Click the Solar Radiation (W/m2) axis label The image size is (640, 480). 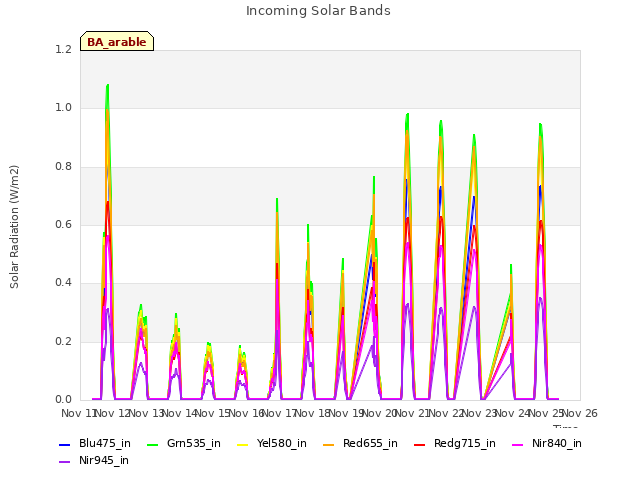coord(14,227)
